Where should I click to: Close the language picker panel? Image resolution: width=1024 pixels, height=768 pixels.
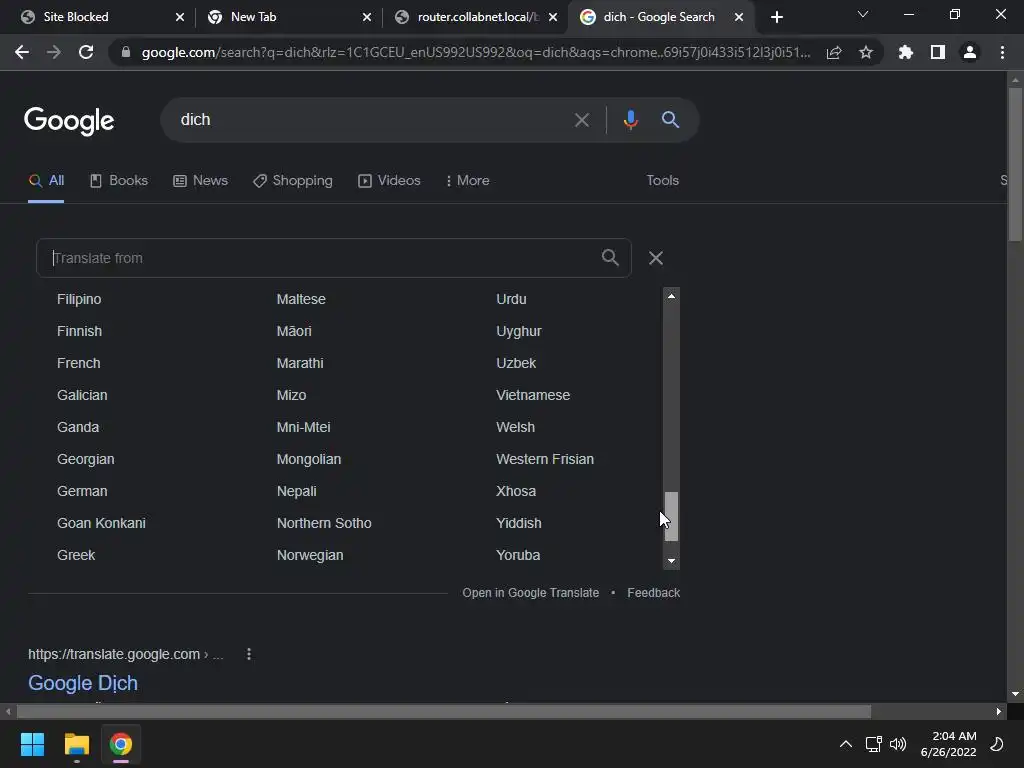656,258
